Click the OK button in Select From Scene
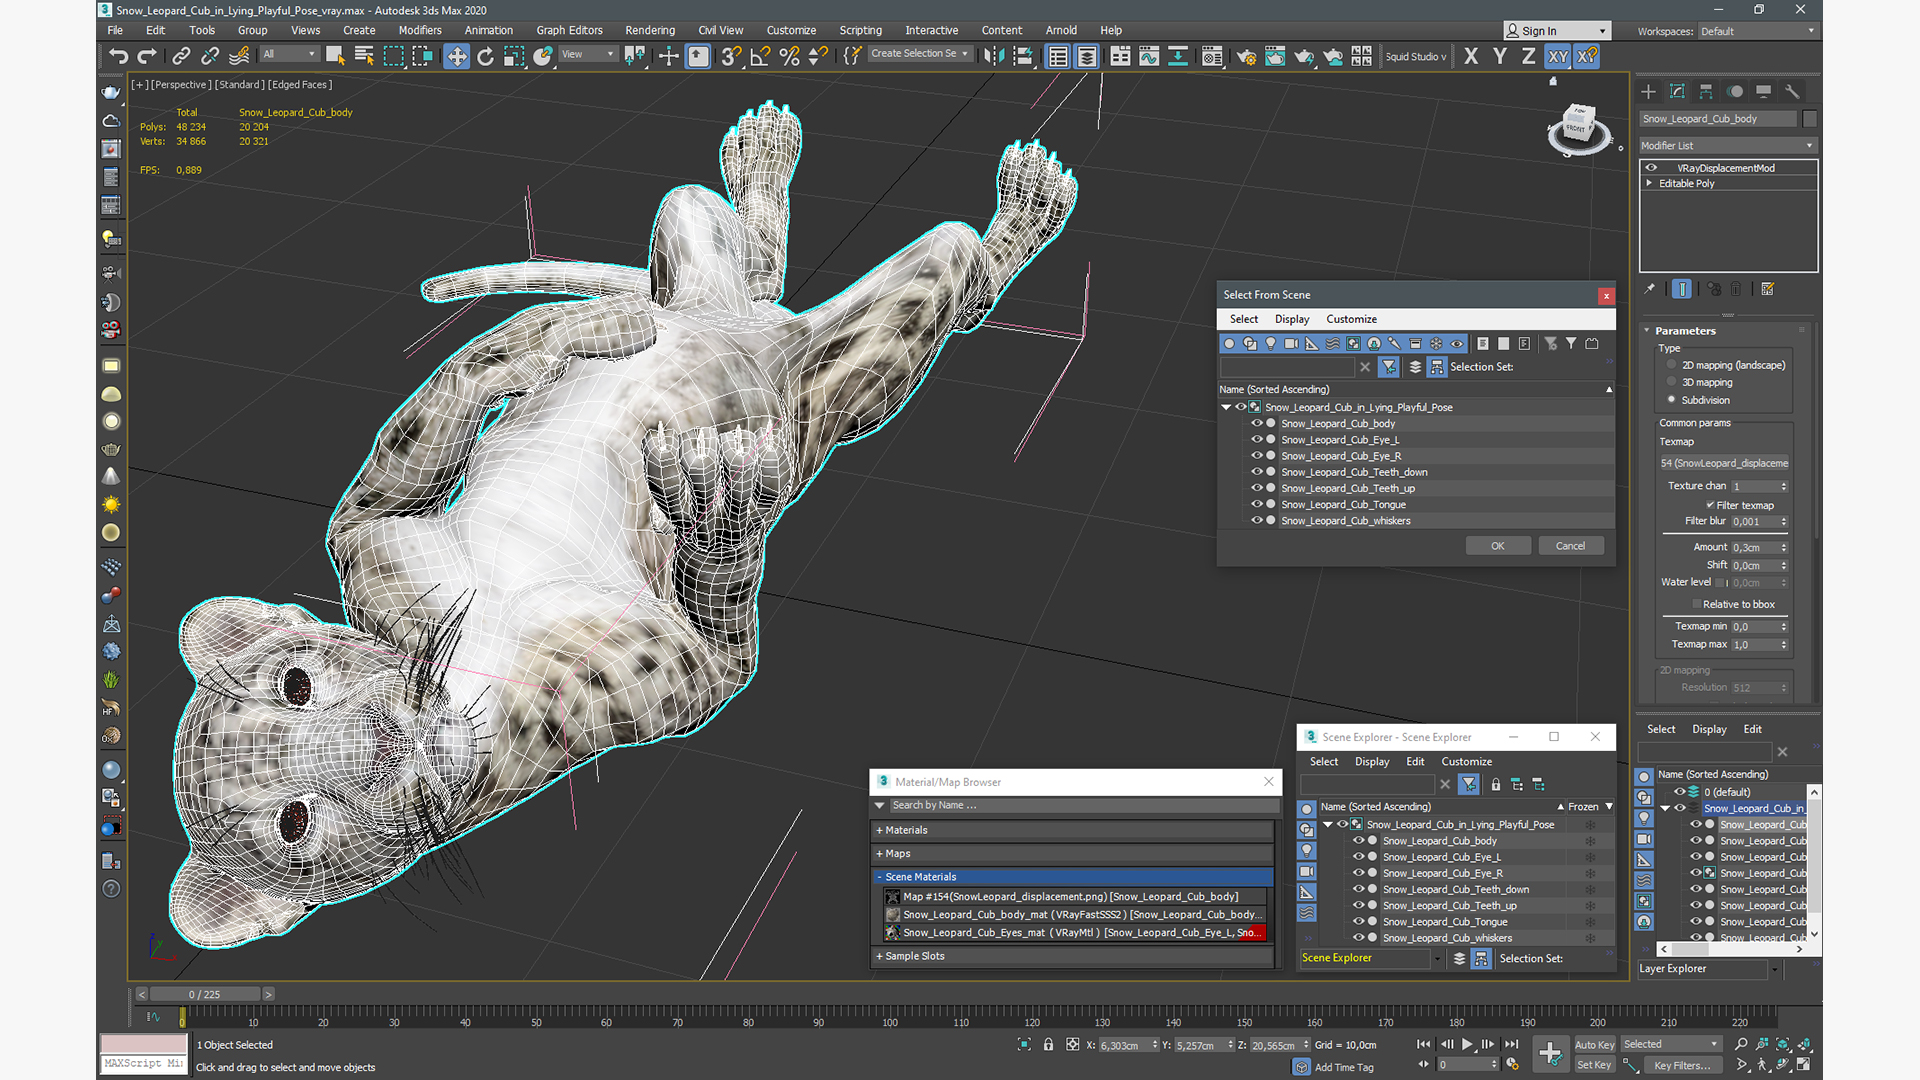The height and width of the screenshot is (1080, 1920). [1497, 545]
